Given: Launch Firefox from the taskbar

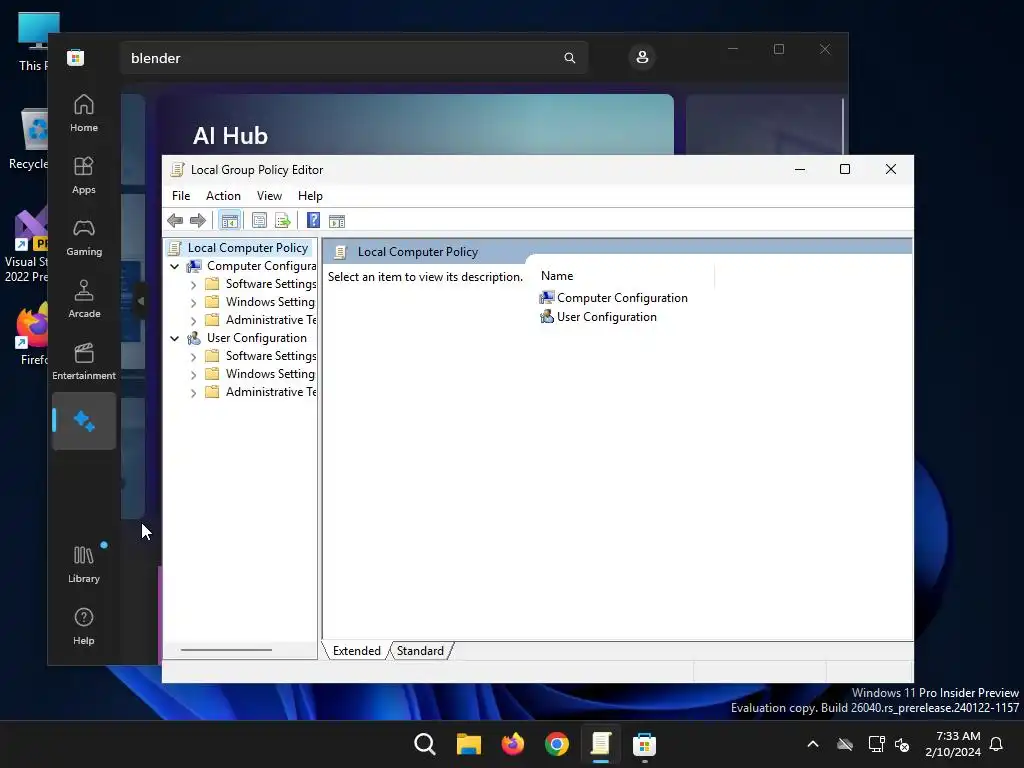Looking at the screenshot, I should coord(513,744).
